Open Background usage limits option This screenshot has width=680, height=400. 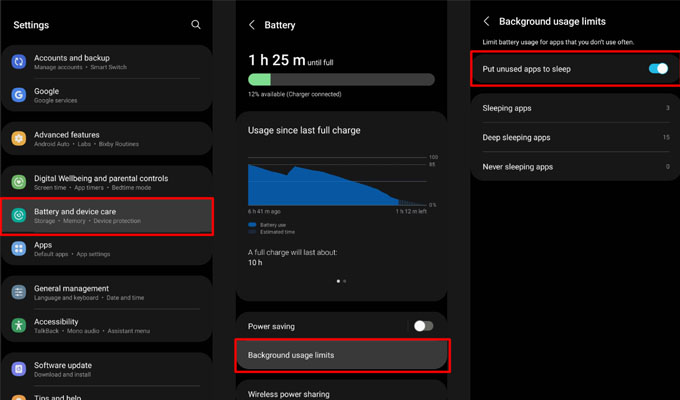[342, 355]
